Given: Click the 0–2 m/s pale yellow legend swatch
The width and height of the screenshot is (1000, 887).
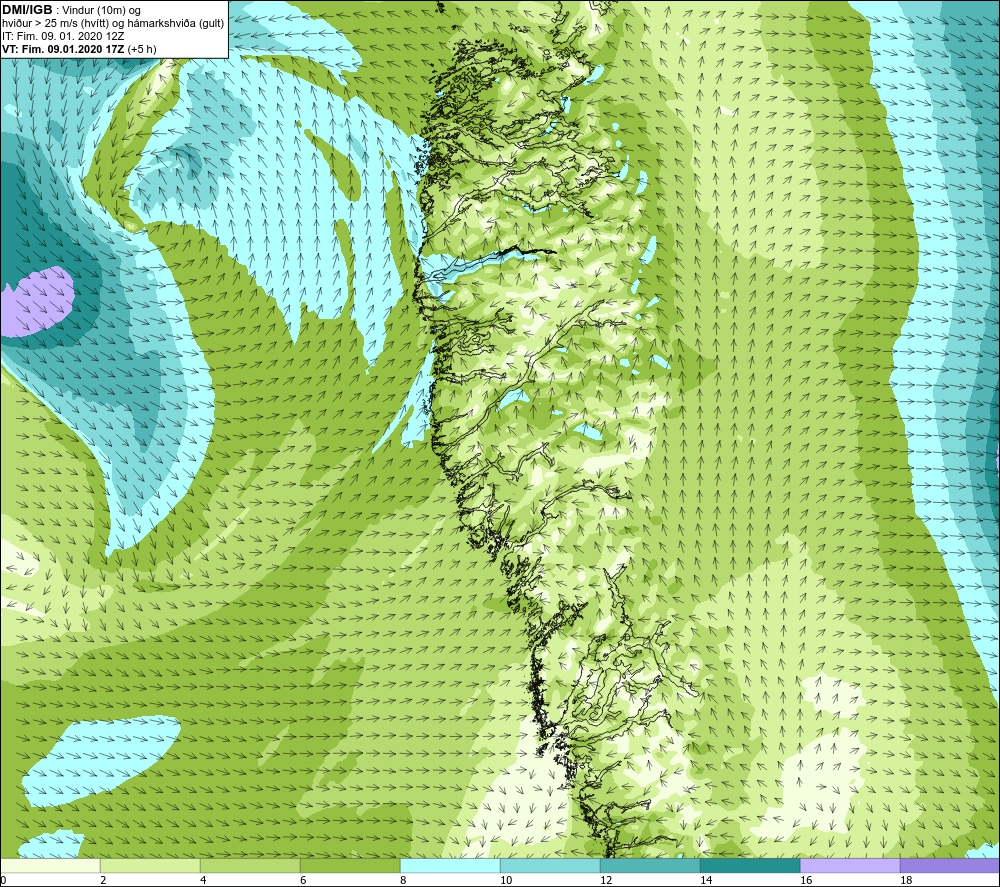Looking at the screenshot, I should tap(50, 865).
